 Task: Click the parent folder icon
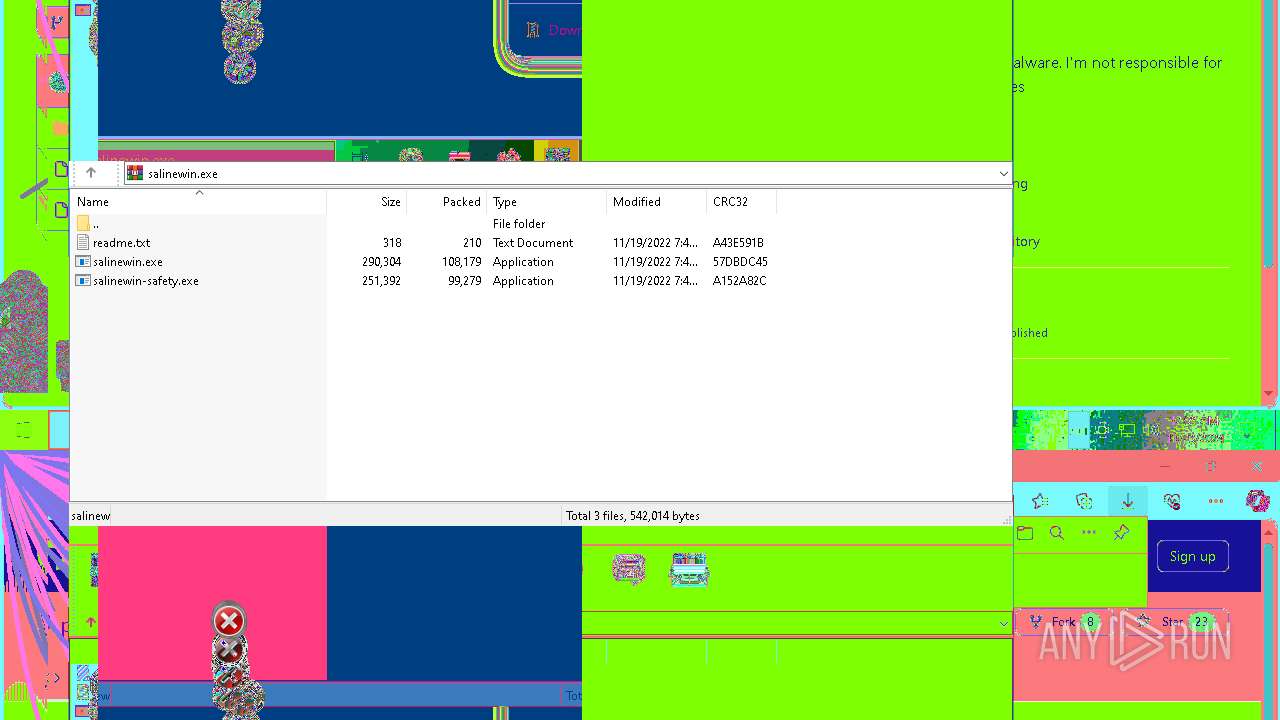[83, 224]
